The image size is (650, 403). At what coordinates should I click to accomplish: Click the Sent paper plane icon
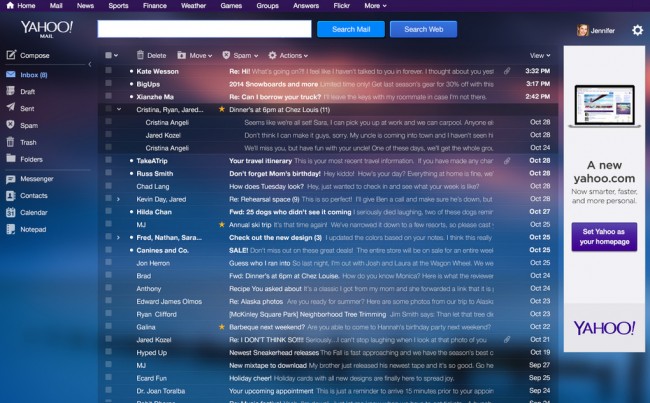pyautogui.click(x=11, y=107)
